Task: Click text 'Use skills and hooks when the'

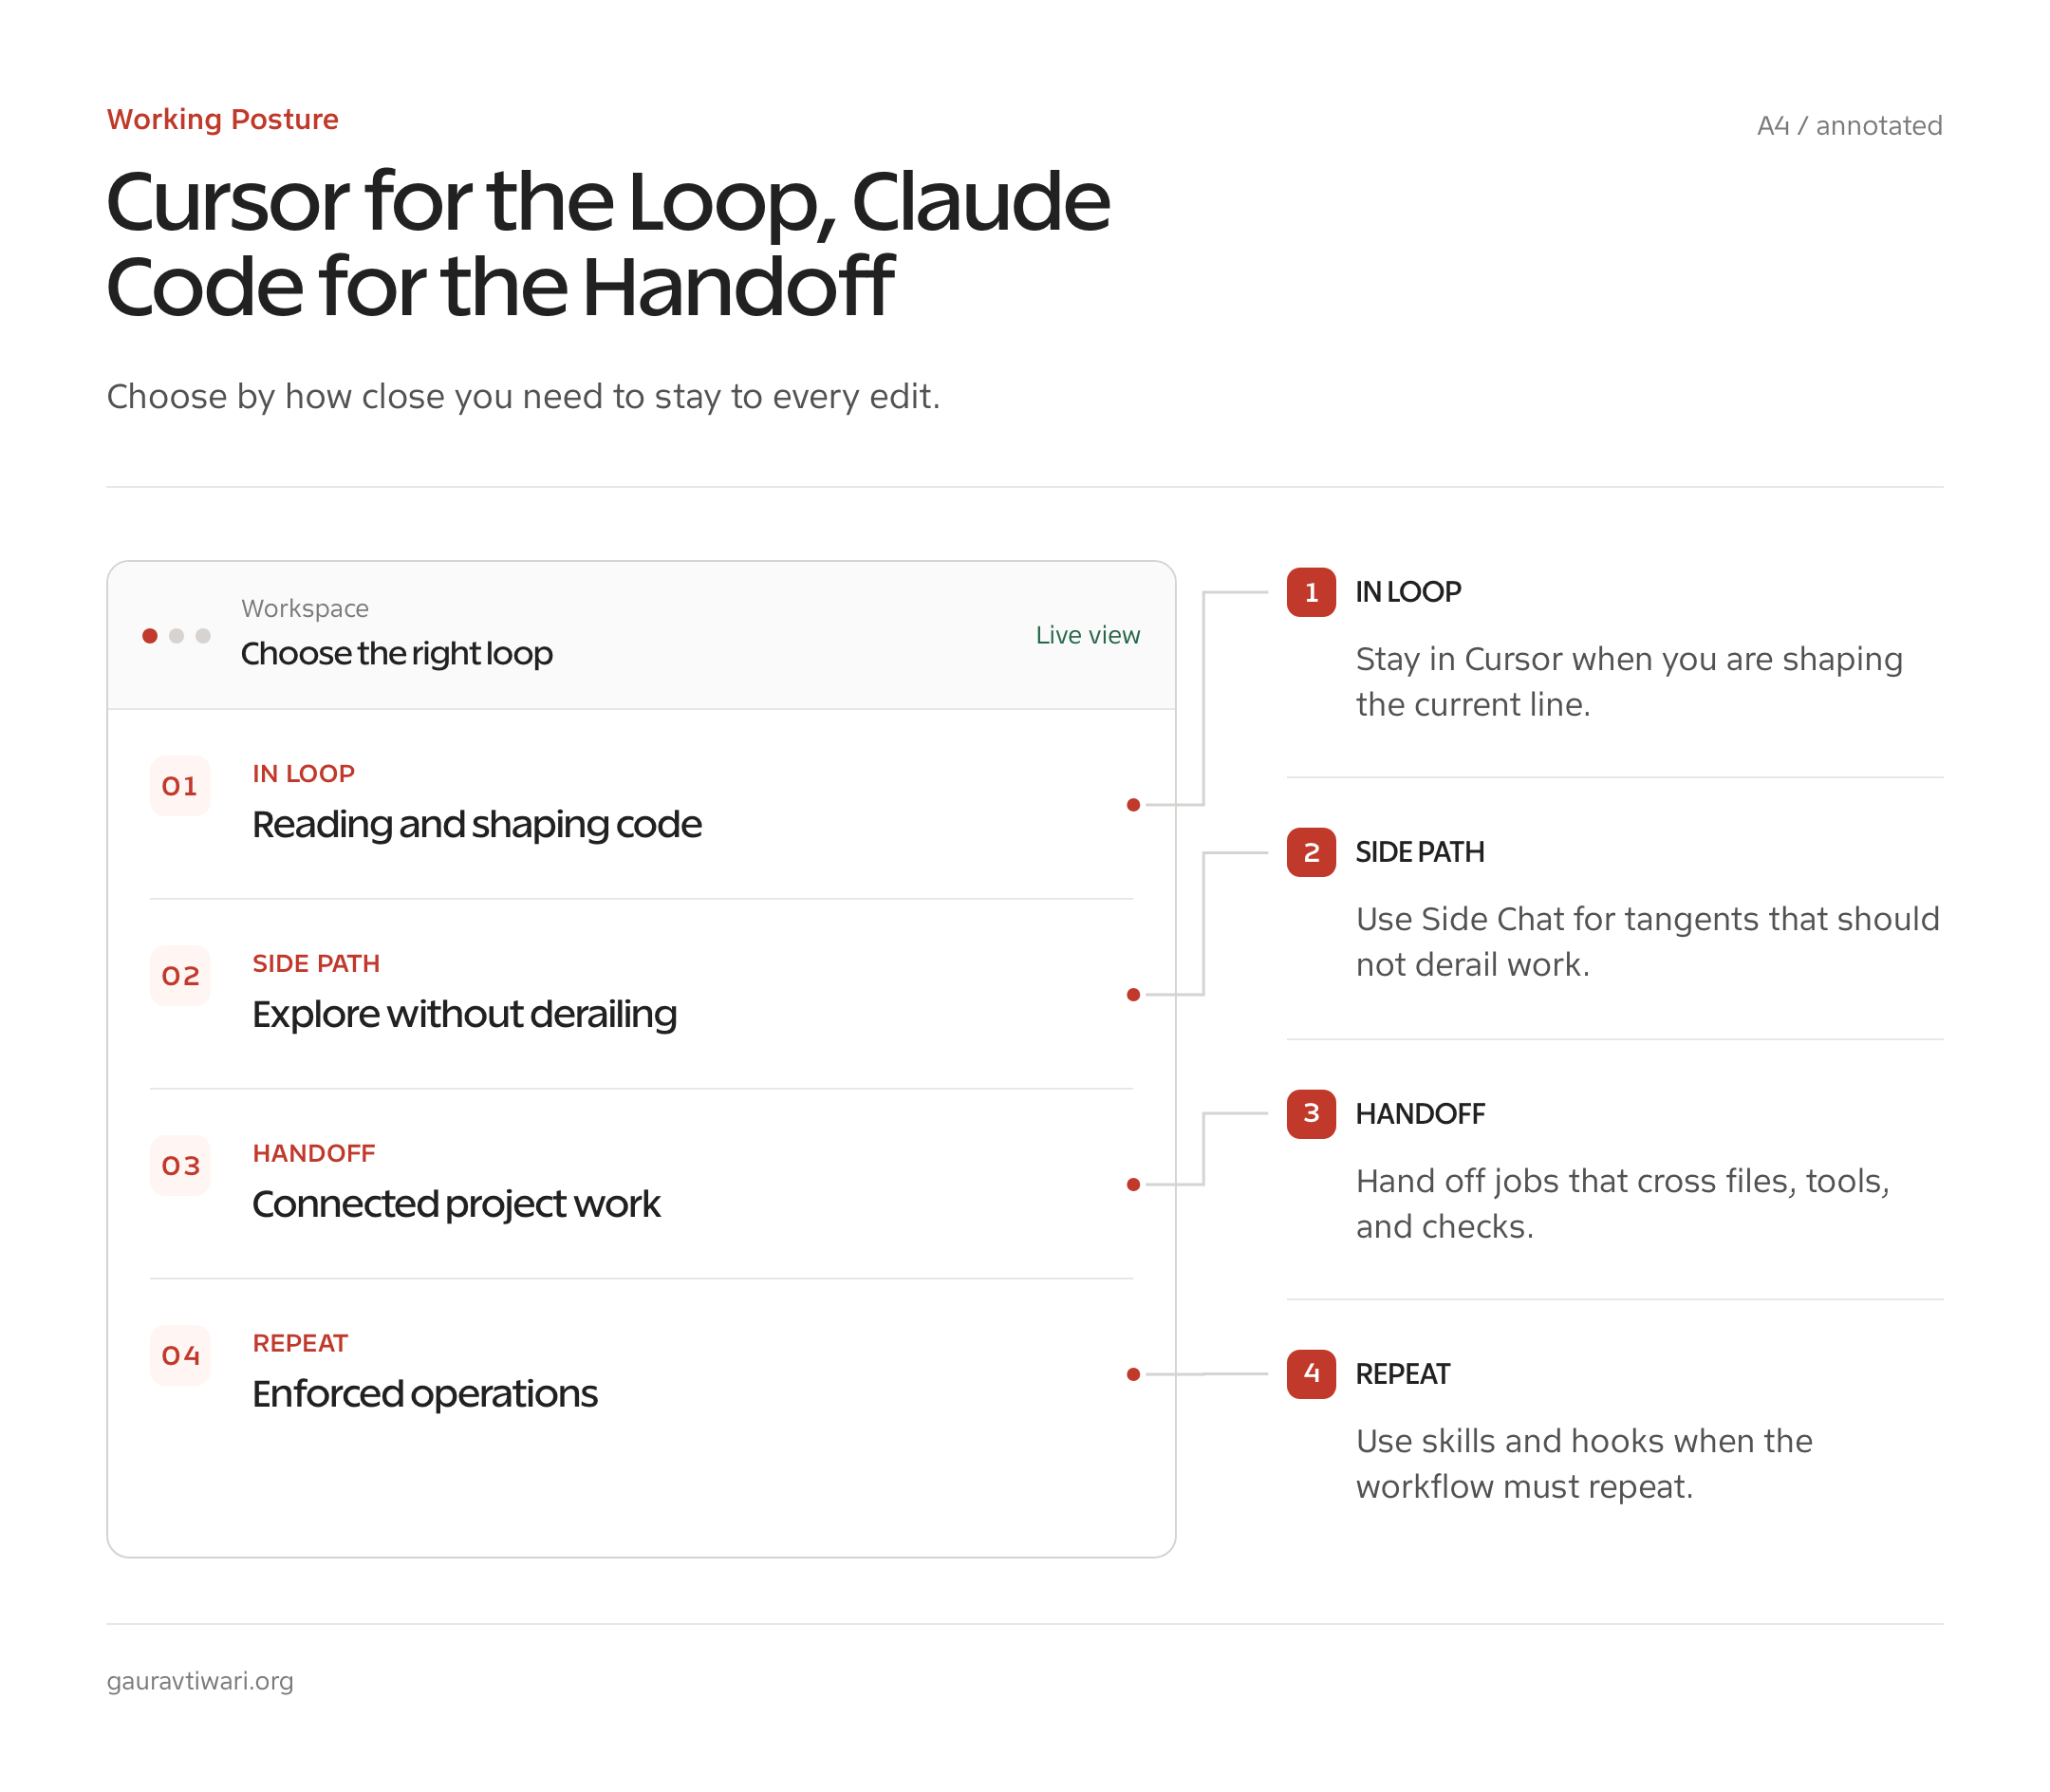Action: pyautogui.click(x=1584, y=1442)
